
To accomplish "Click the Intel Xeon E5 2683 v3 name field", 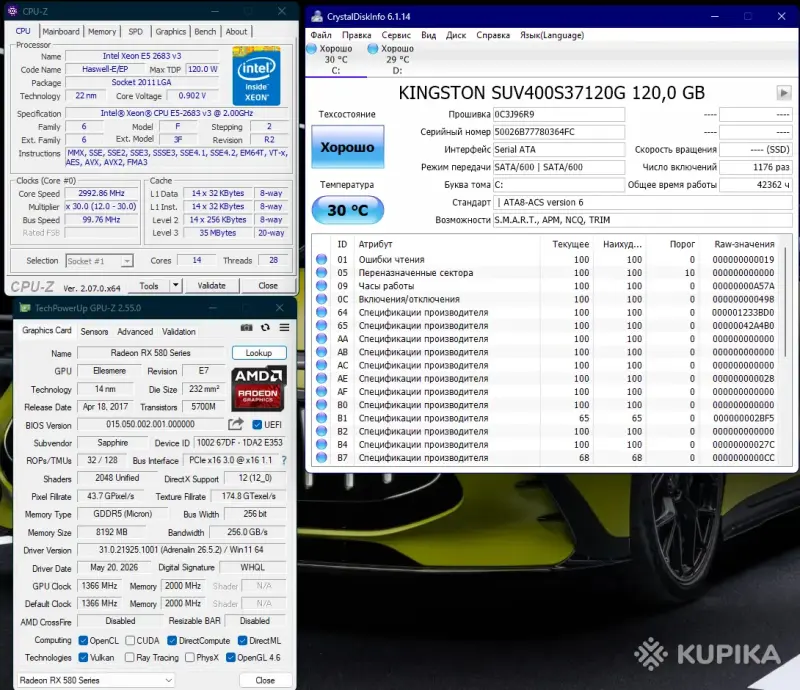I will pos(142,56).
